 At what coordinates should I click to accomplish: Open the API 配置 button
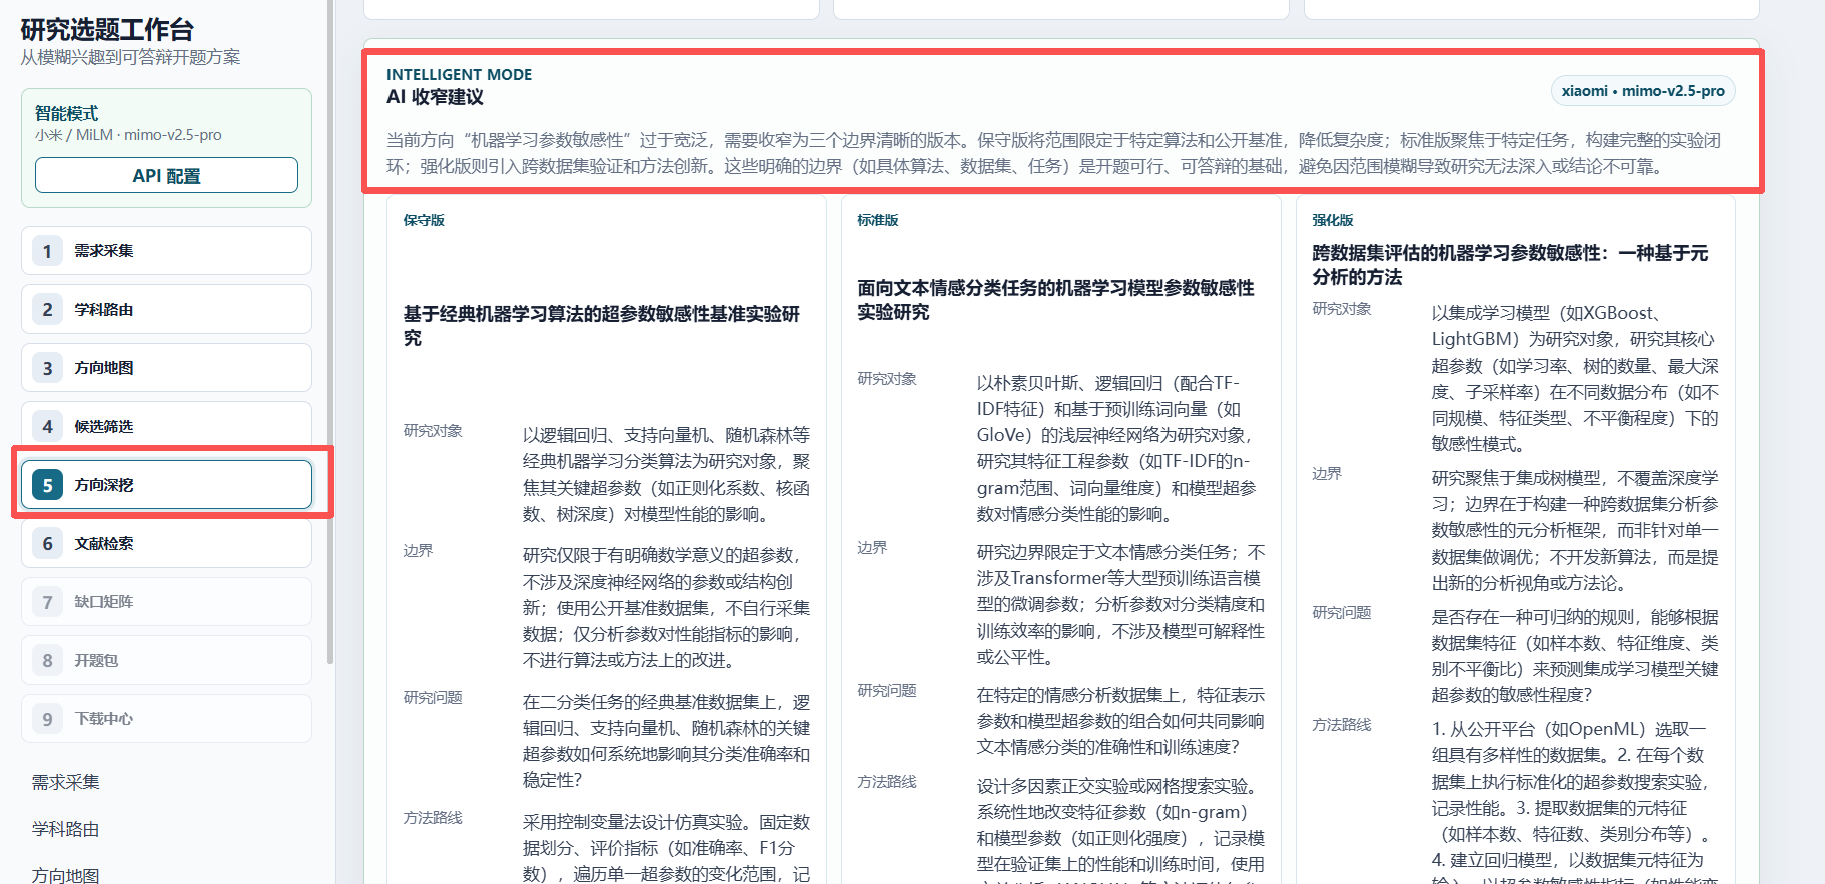click(x=166, y=175)
